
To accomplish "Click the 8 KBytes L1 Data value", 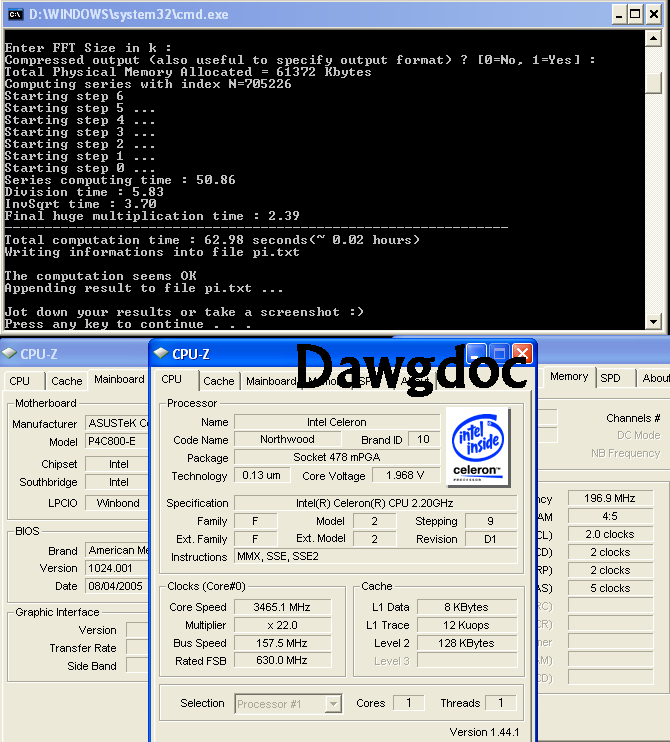I will pos(467,607).
